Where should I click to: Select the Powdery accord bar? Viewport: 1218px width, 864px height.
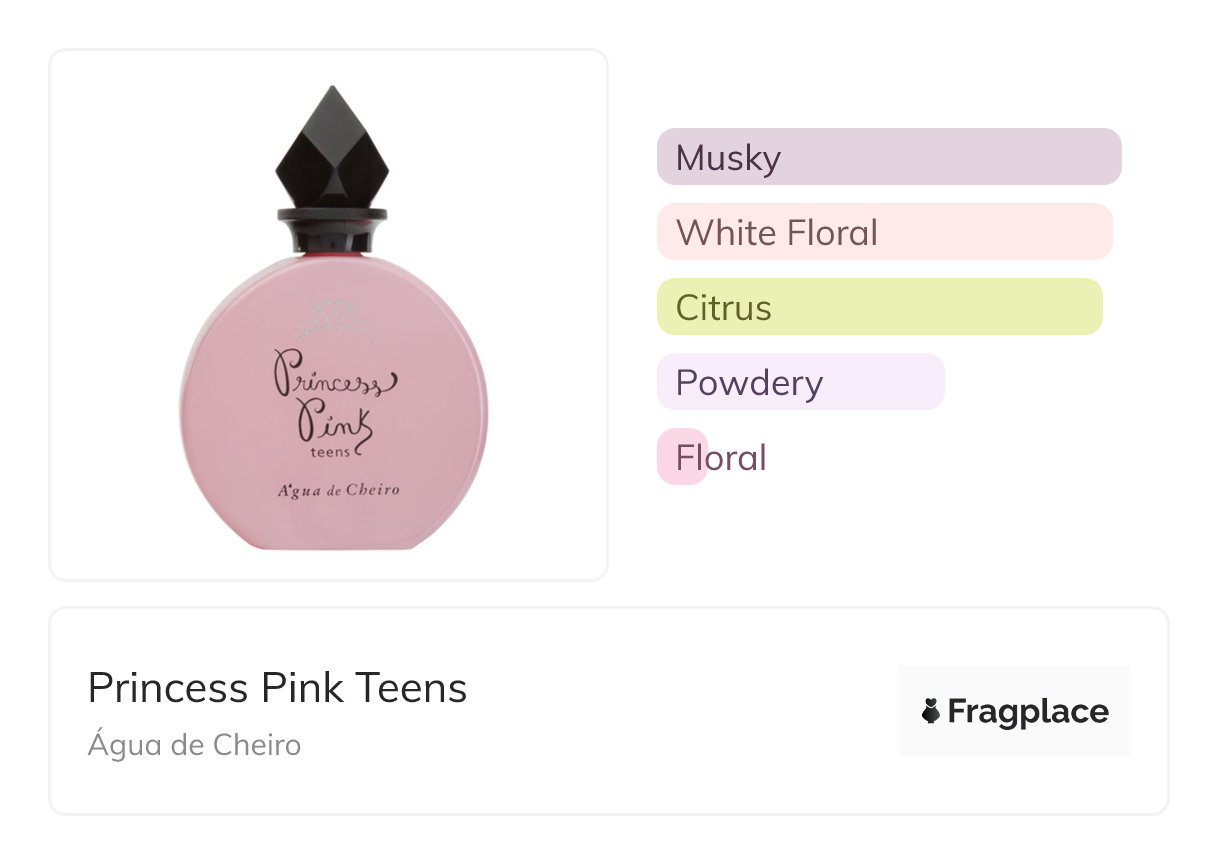(x=800, y=382)
